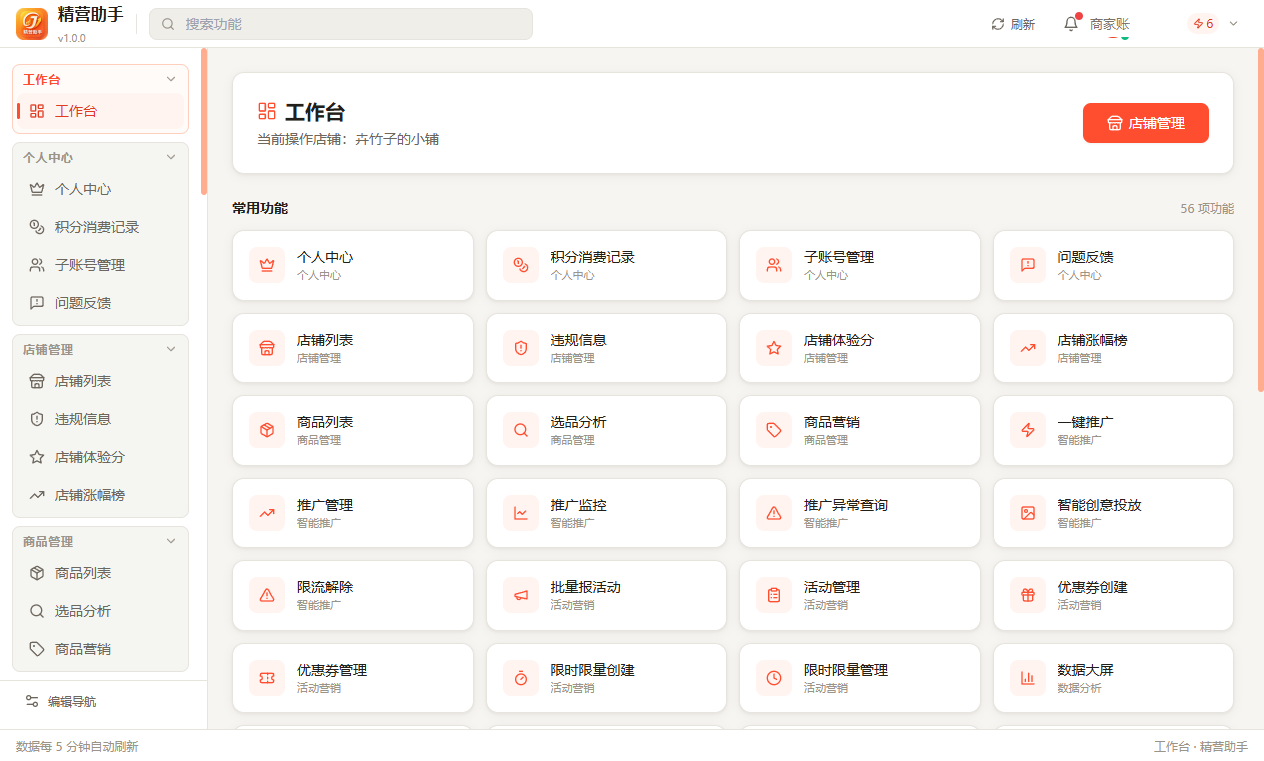Screen dimensions: 1264x761
Task: Click the gift icon on 优惠券创建 card
Action: pyautogui.click(x=1028, y=595)
